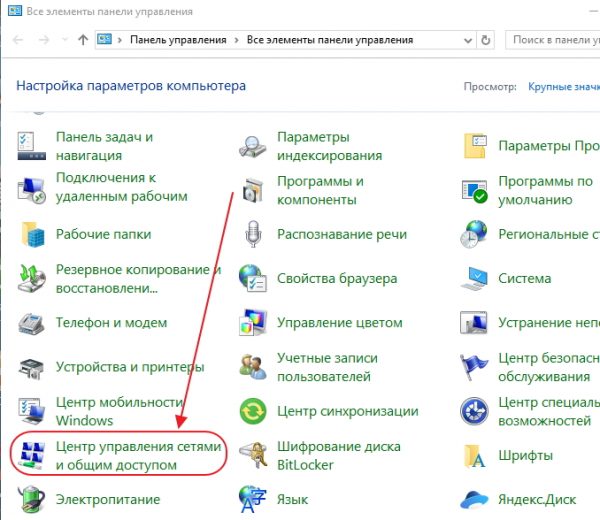
Task: Click the phone and modem icon
Action: [31, 323]
